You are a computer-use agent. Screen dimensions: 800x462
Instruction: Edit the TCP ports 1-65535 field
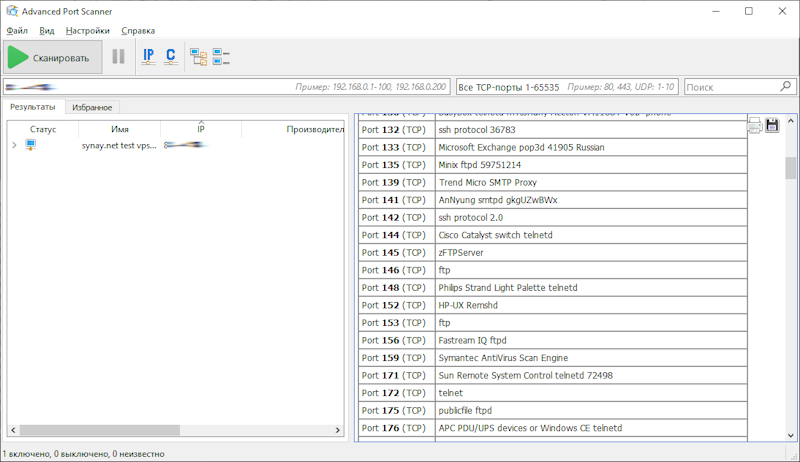point(567,87)
